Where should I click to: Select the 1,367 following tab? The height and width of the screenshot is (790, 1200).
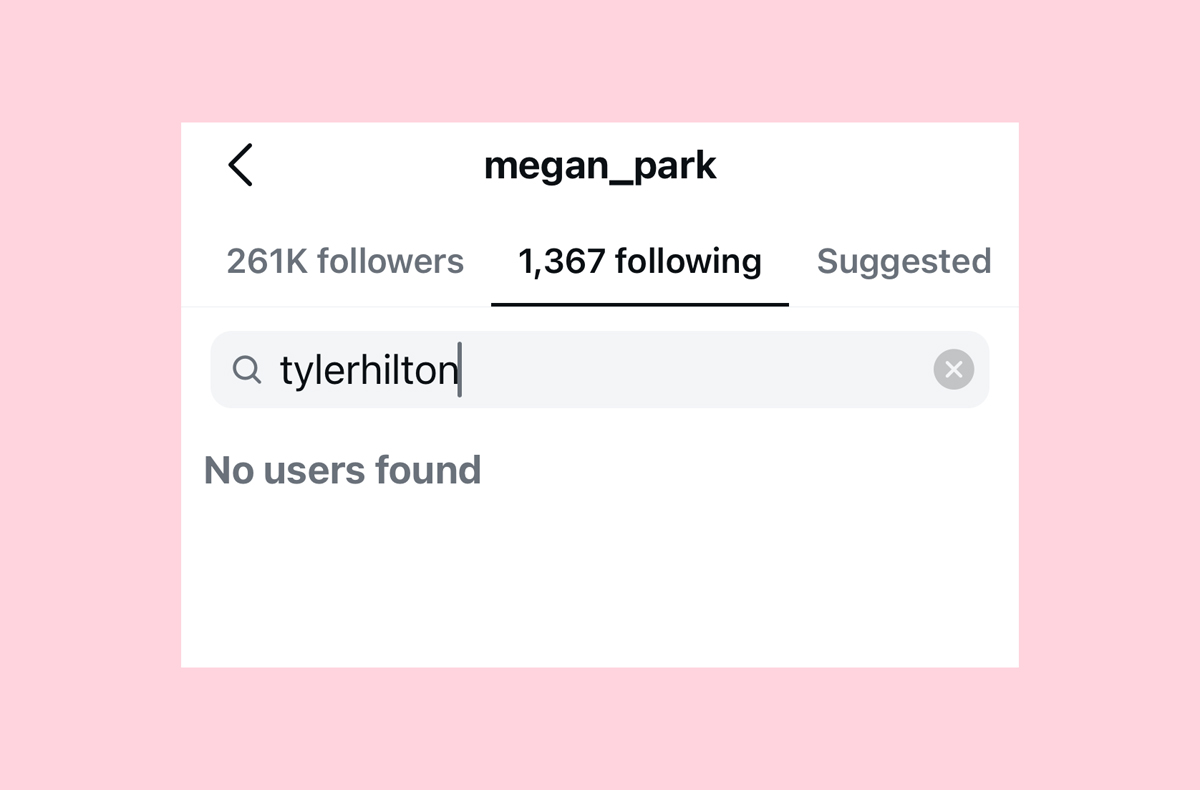click(637, 261)
